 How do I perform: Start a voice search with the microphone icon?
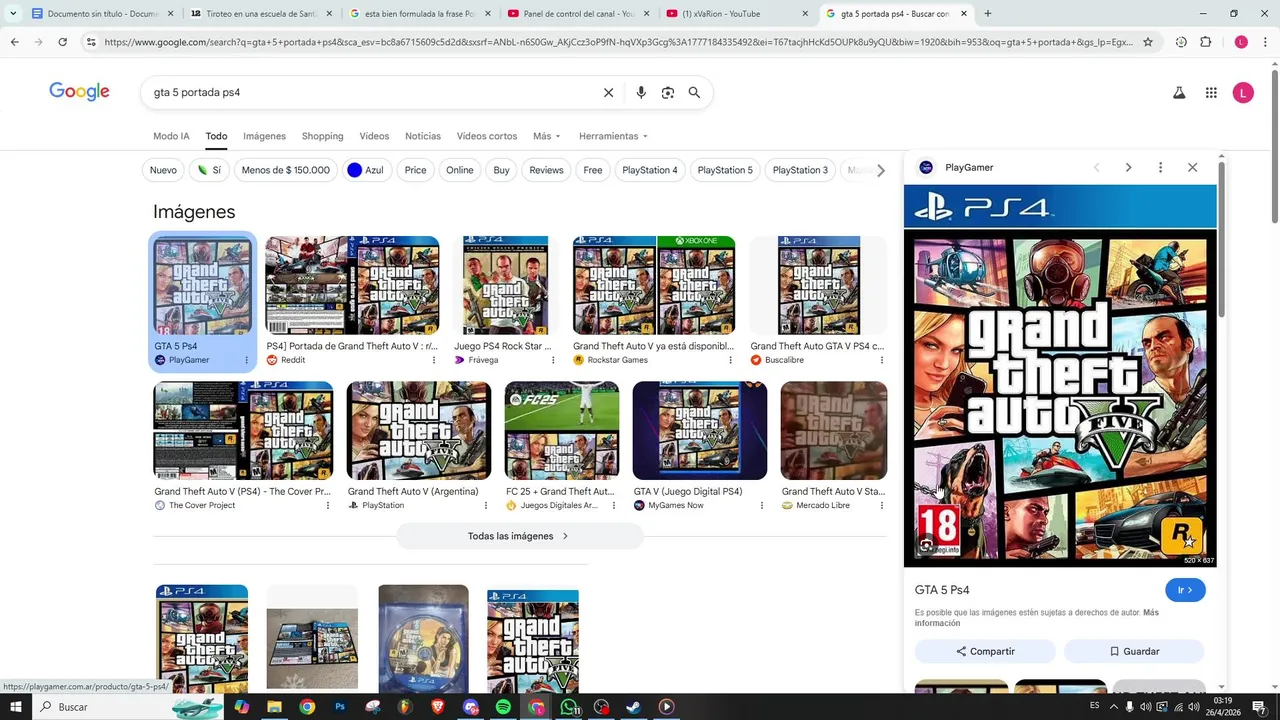pyautogui.click(x=641, y=93)
